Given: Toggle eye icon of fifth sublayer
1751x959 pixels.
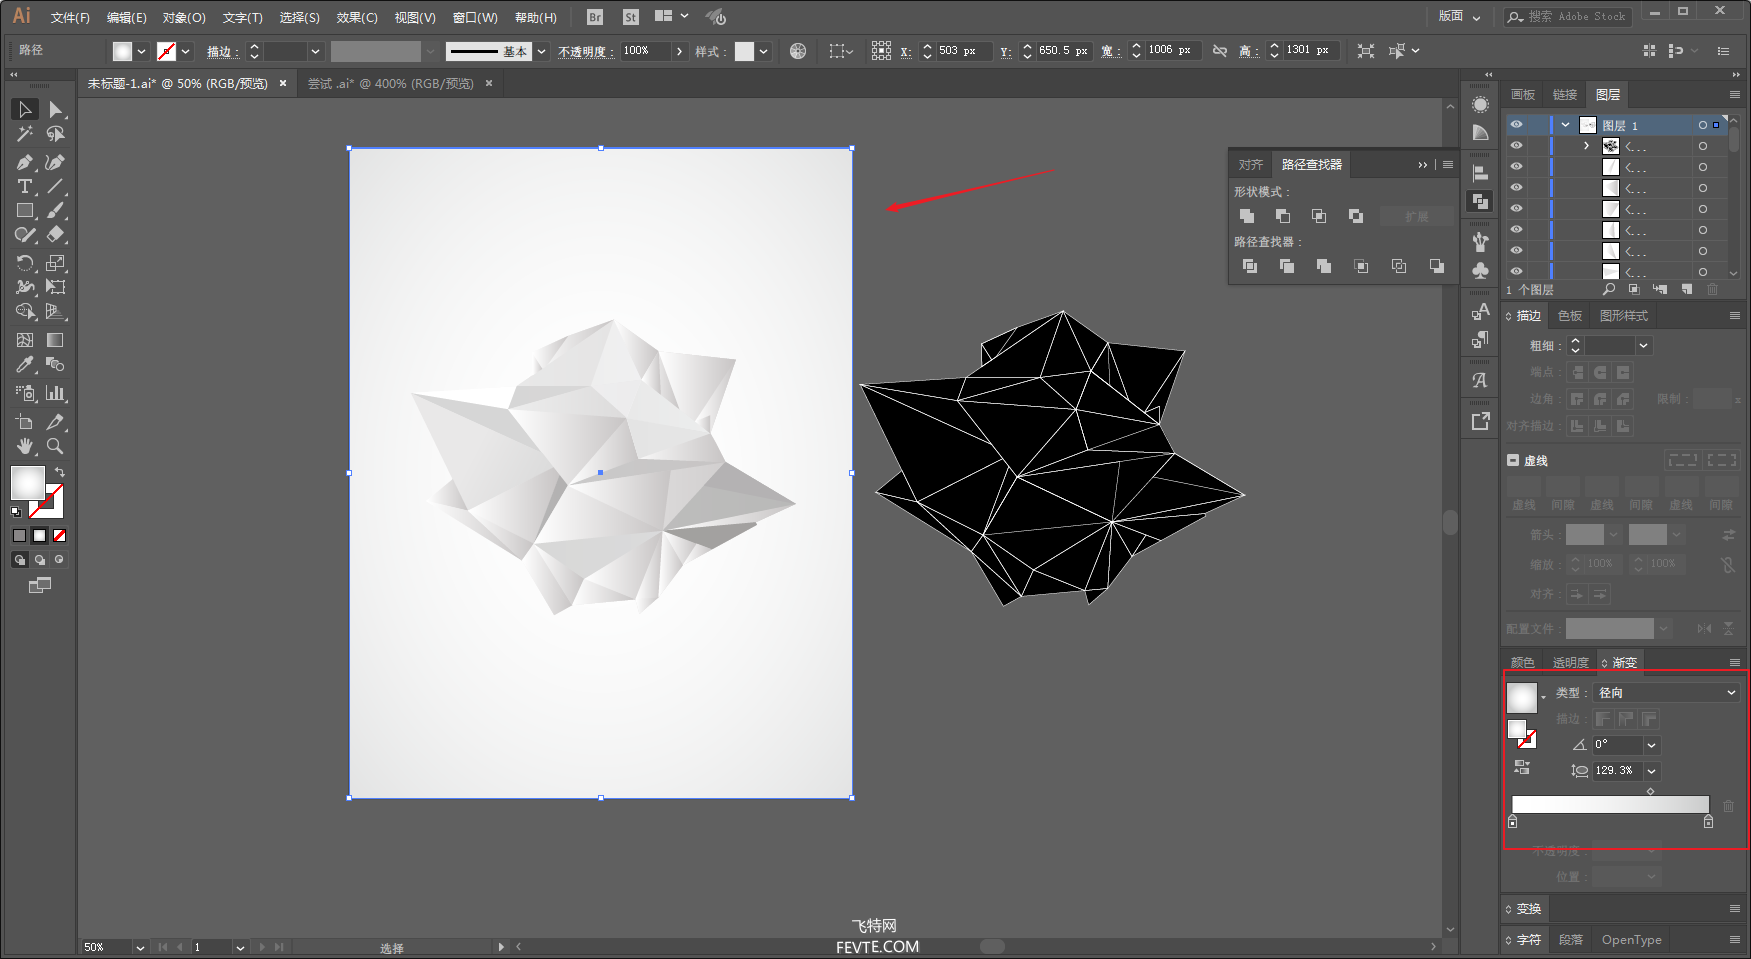Looking at the screenshot, I should (1516, 230).
